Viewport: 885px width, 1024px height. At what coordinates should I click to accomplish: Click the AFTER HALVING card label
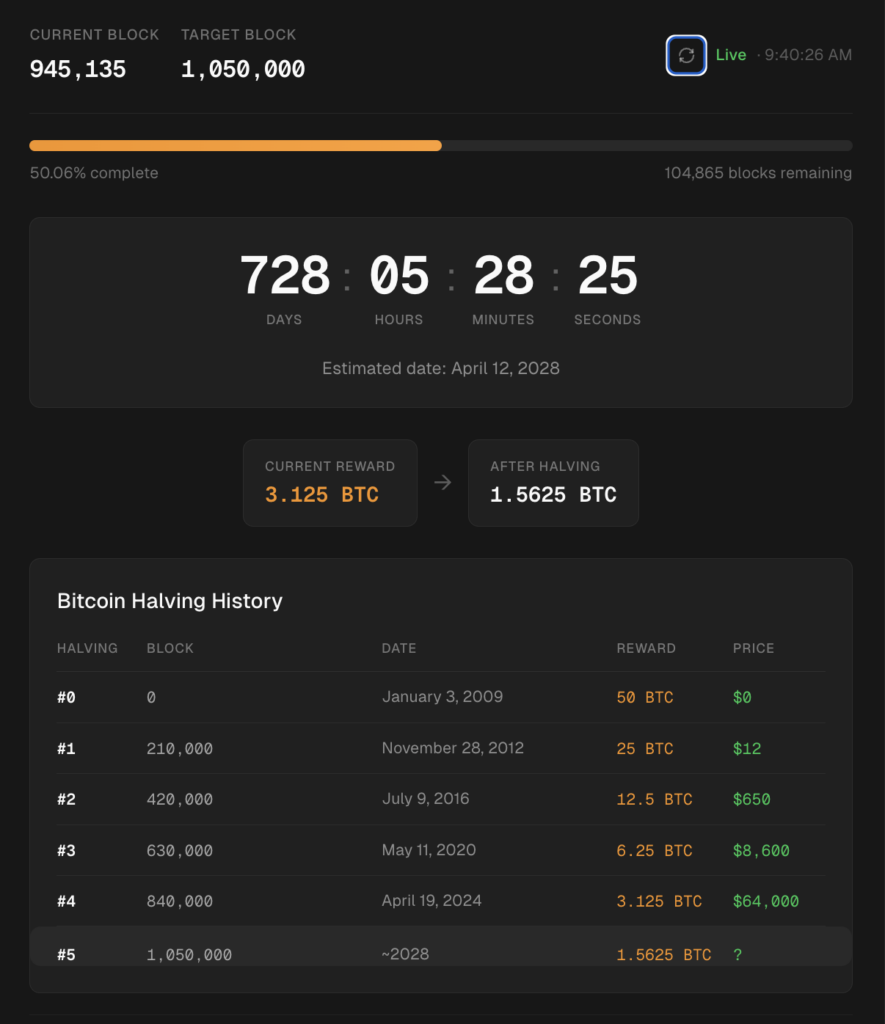(x=545, y=466)
